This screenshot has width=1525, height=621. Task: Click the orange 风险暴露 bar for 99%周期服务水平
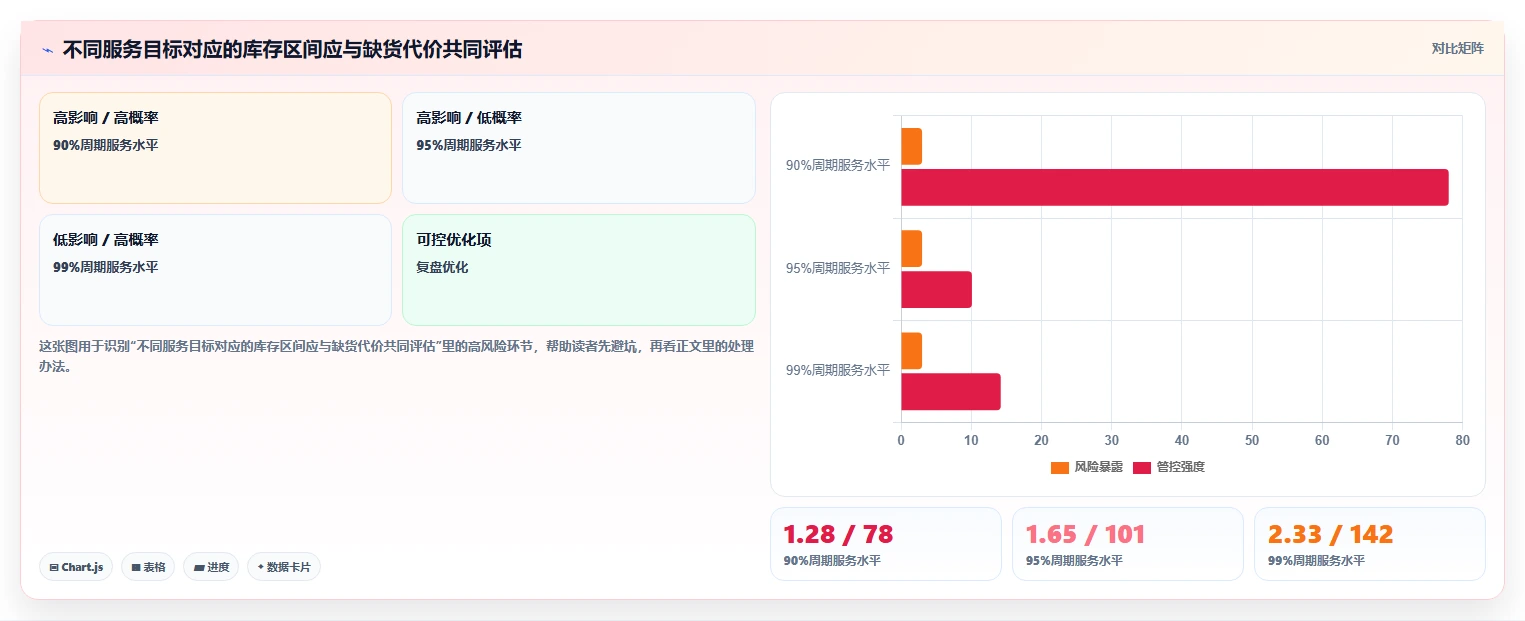coord(911,351)
